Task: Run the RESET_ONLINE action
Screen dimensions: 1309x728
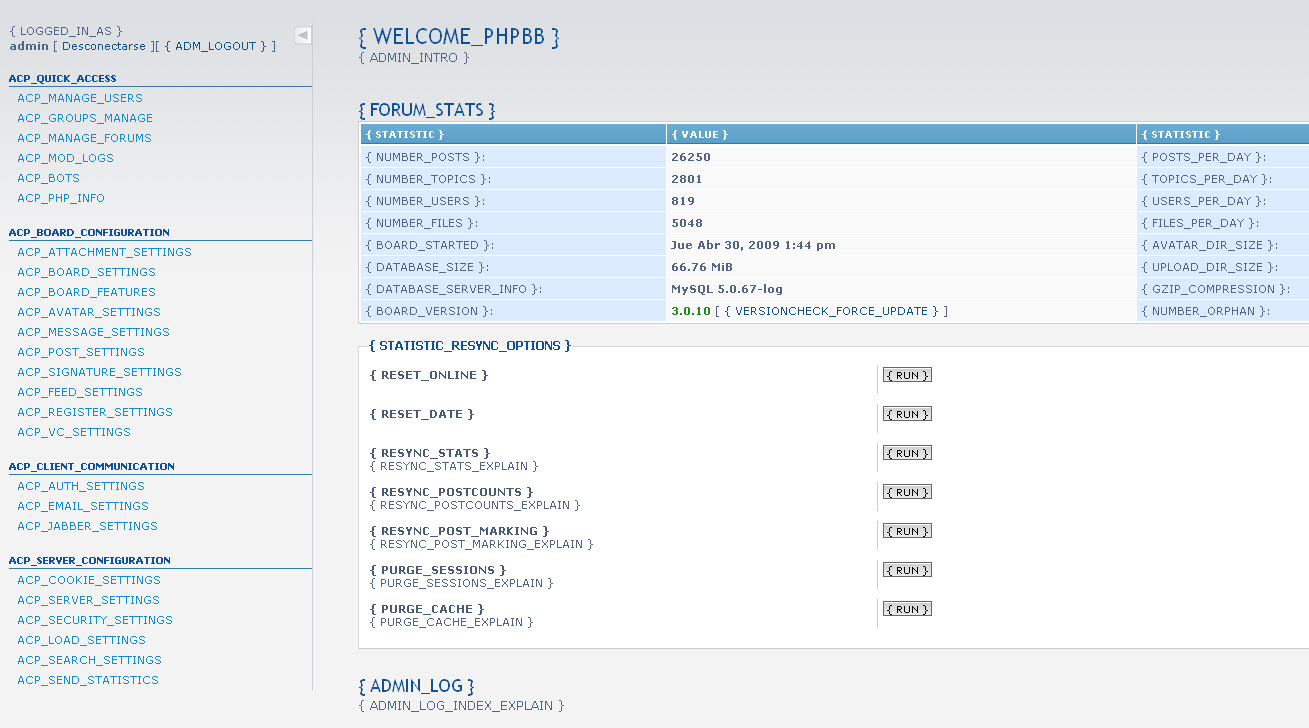Action: point(907,375)
